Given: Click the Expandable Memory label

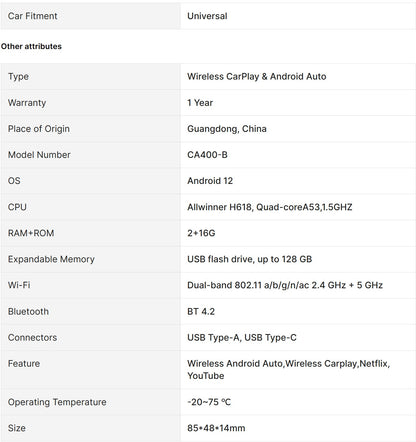Looking at the screenshot, I should click(x=51, y=259).
